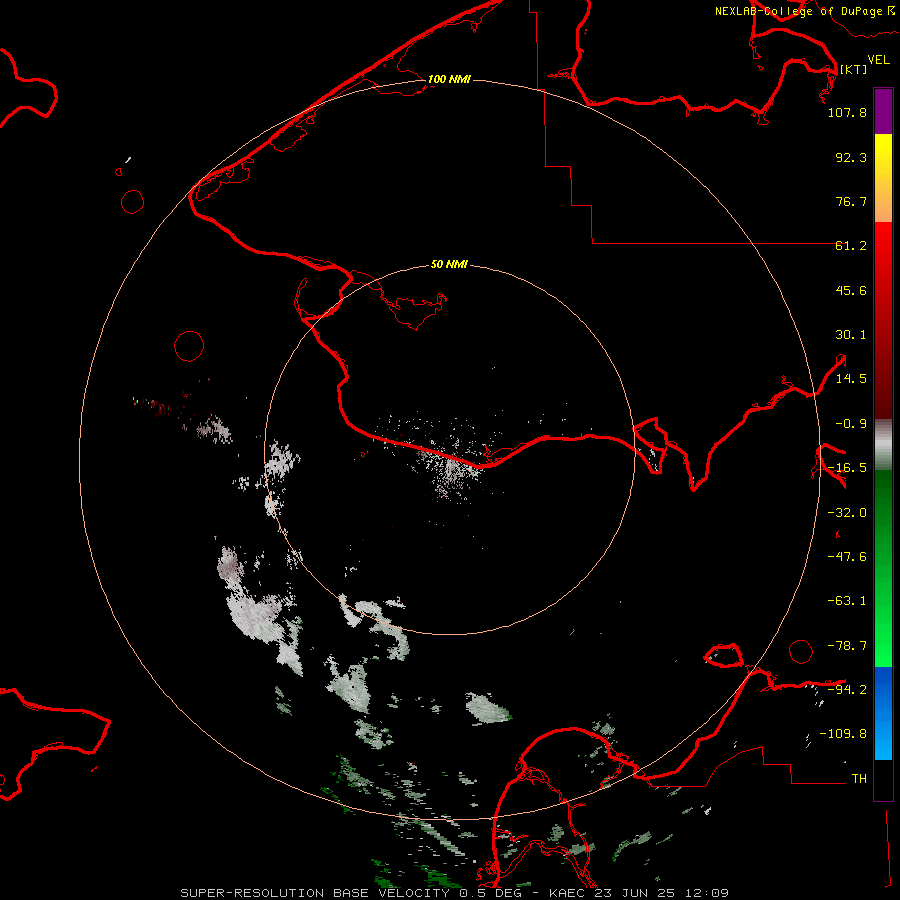
Task: Pick the green segment of the color bar
Action: (883, 568)
